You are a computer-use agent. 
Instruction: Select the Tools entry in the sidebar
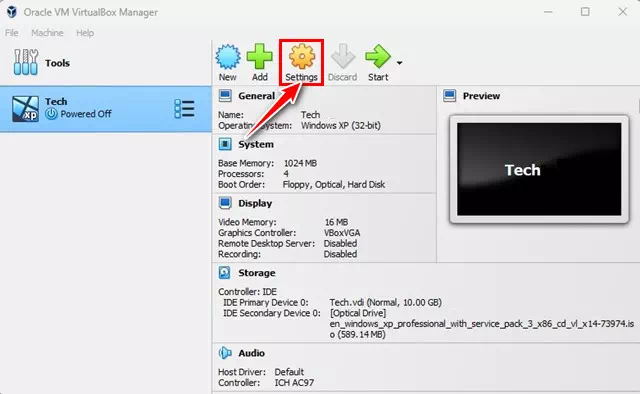(x=106, y=63)
